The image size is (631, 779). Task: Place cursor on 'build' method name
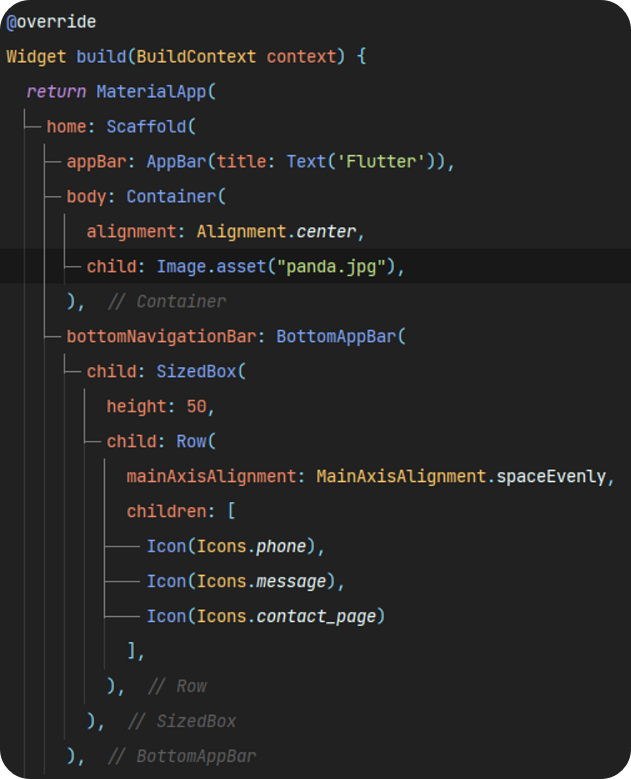(101, 57)
